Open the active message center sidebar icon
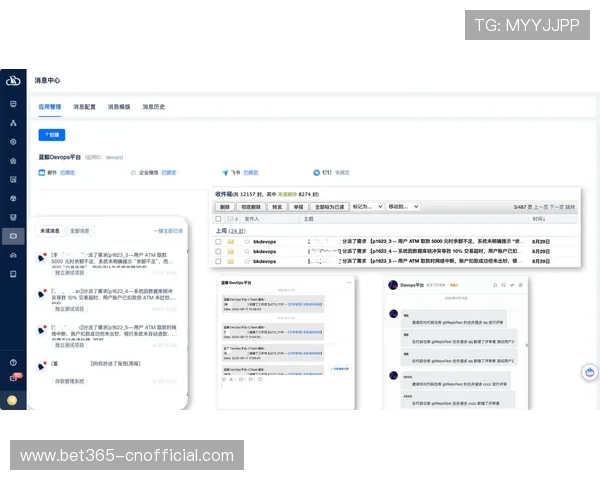 click(x=13, y=236)
